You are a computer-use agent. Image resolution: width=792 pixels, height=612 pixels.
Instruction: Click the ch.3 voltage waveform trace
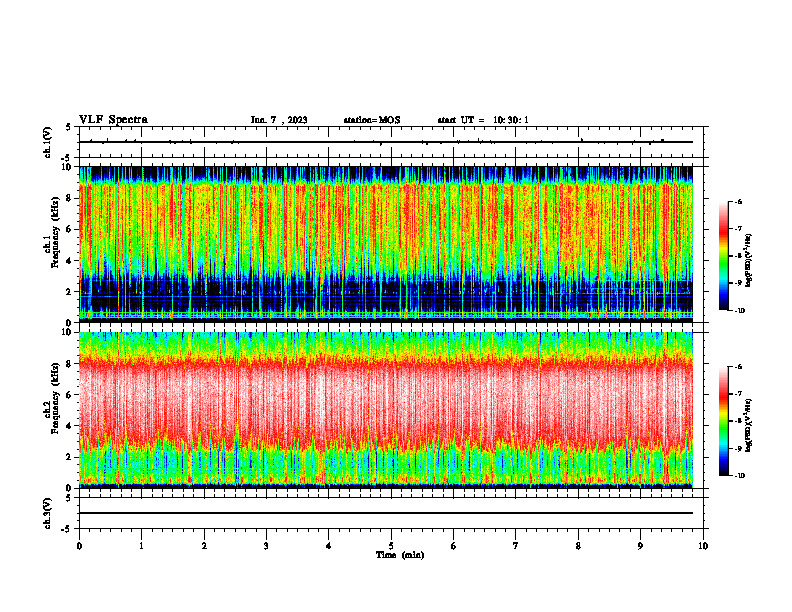pyautogui.click(x=386, y=513)
